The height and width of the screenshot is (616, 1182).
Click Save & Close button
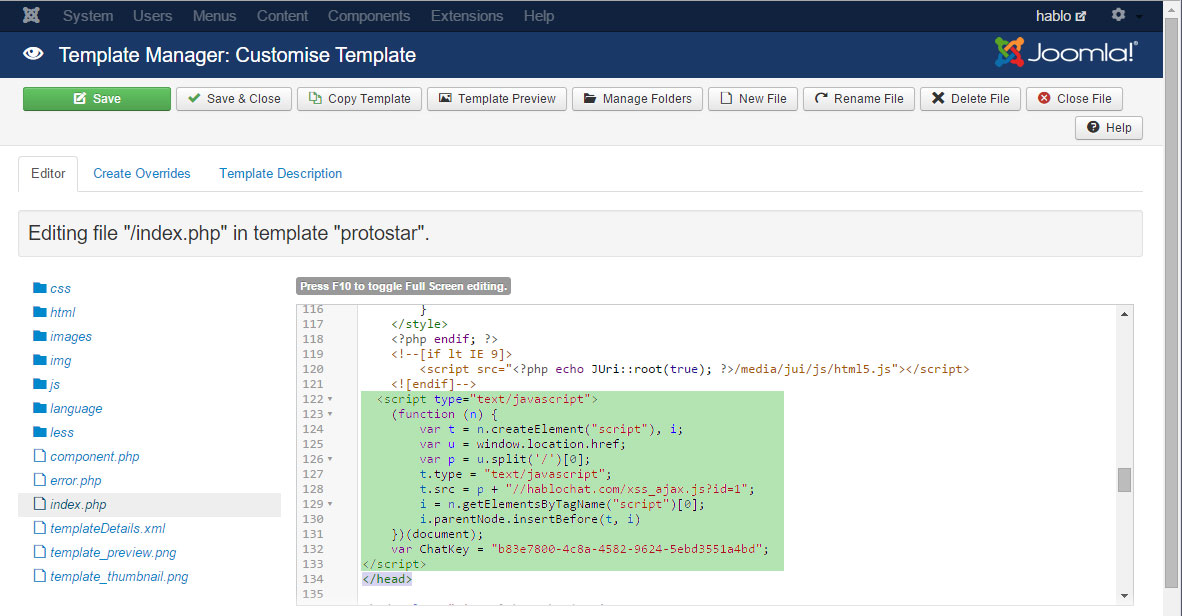(234, 99)
